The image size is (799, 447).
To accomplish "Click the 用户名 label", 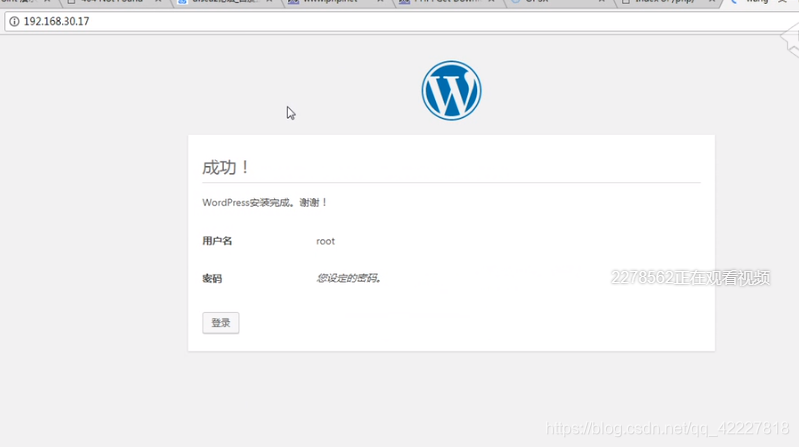I will [x=217, y=241].
